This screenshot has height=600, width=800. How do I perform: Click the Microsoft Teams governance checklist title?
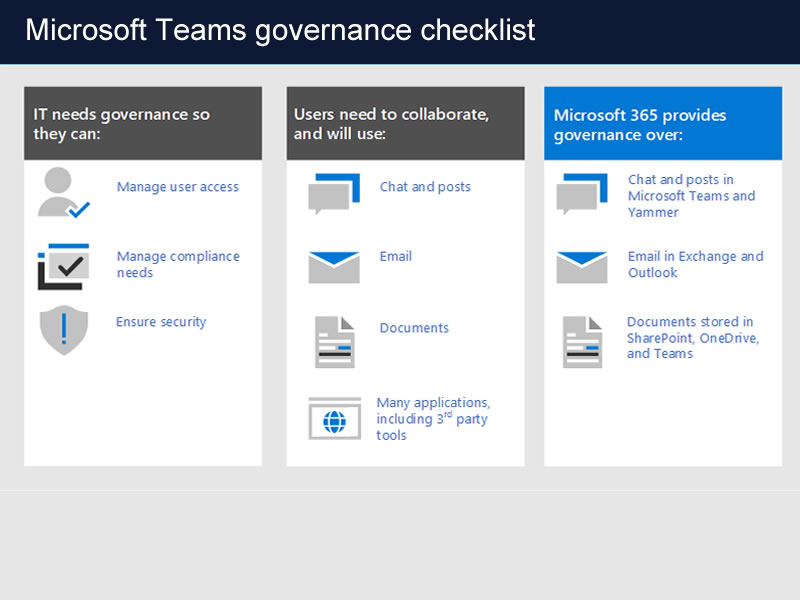click(280, 30)
